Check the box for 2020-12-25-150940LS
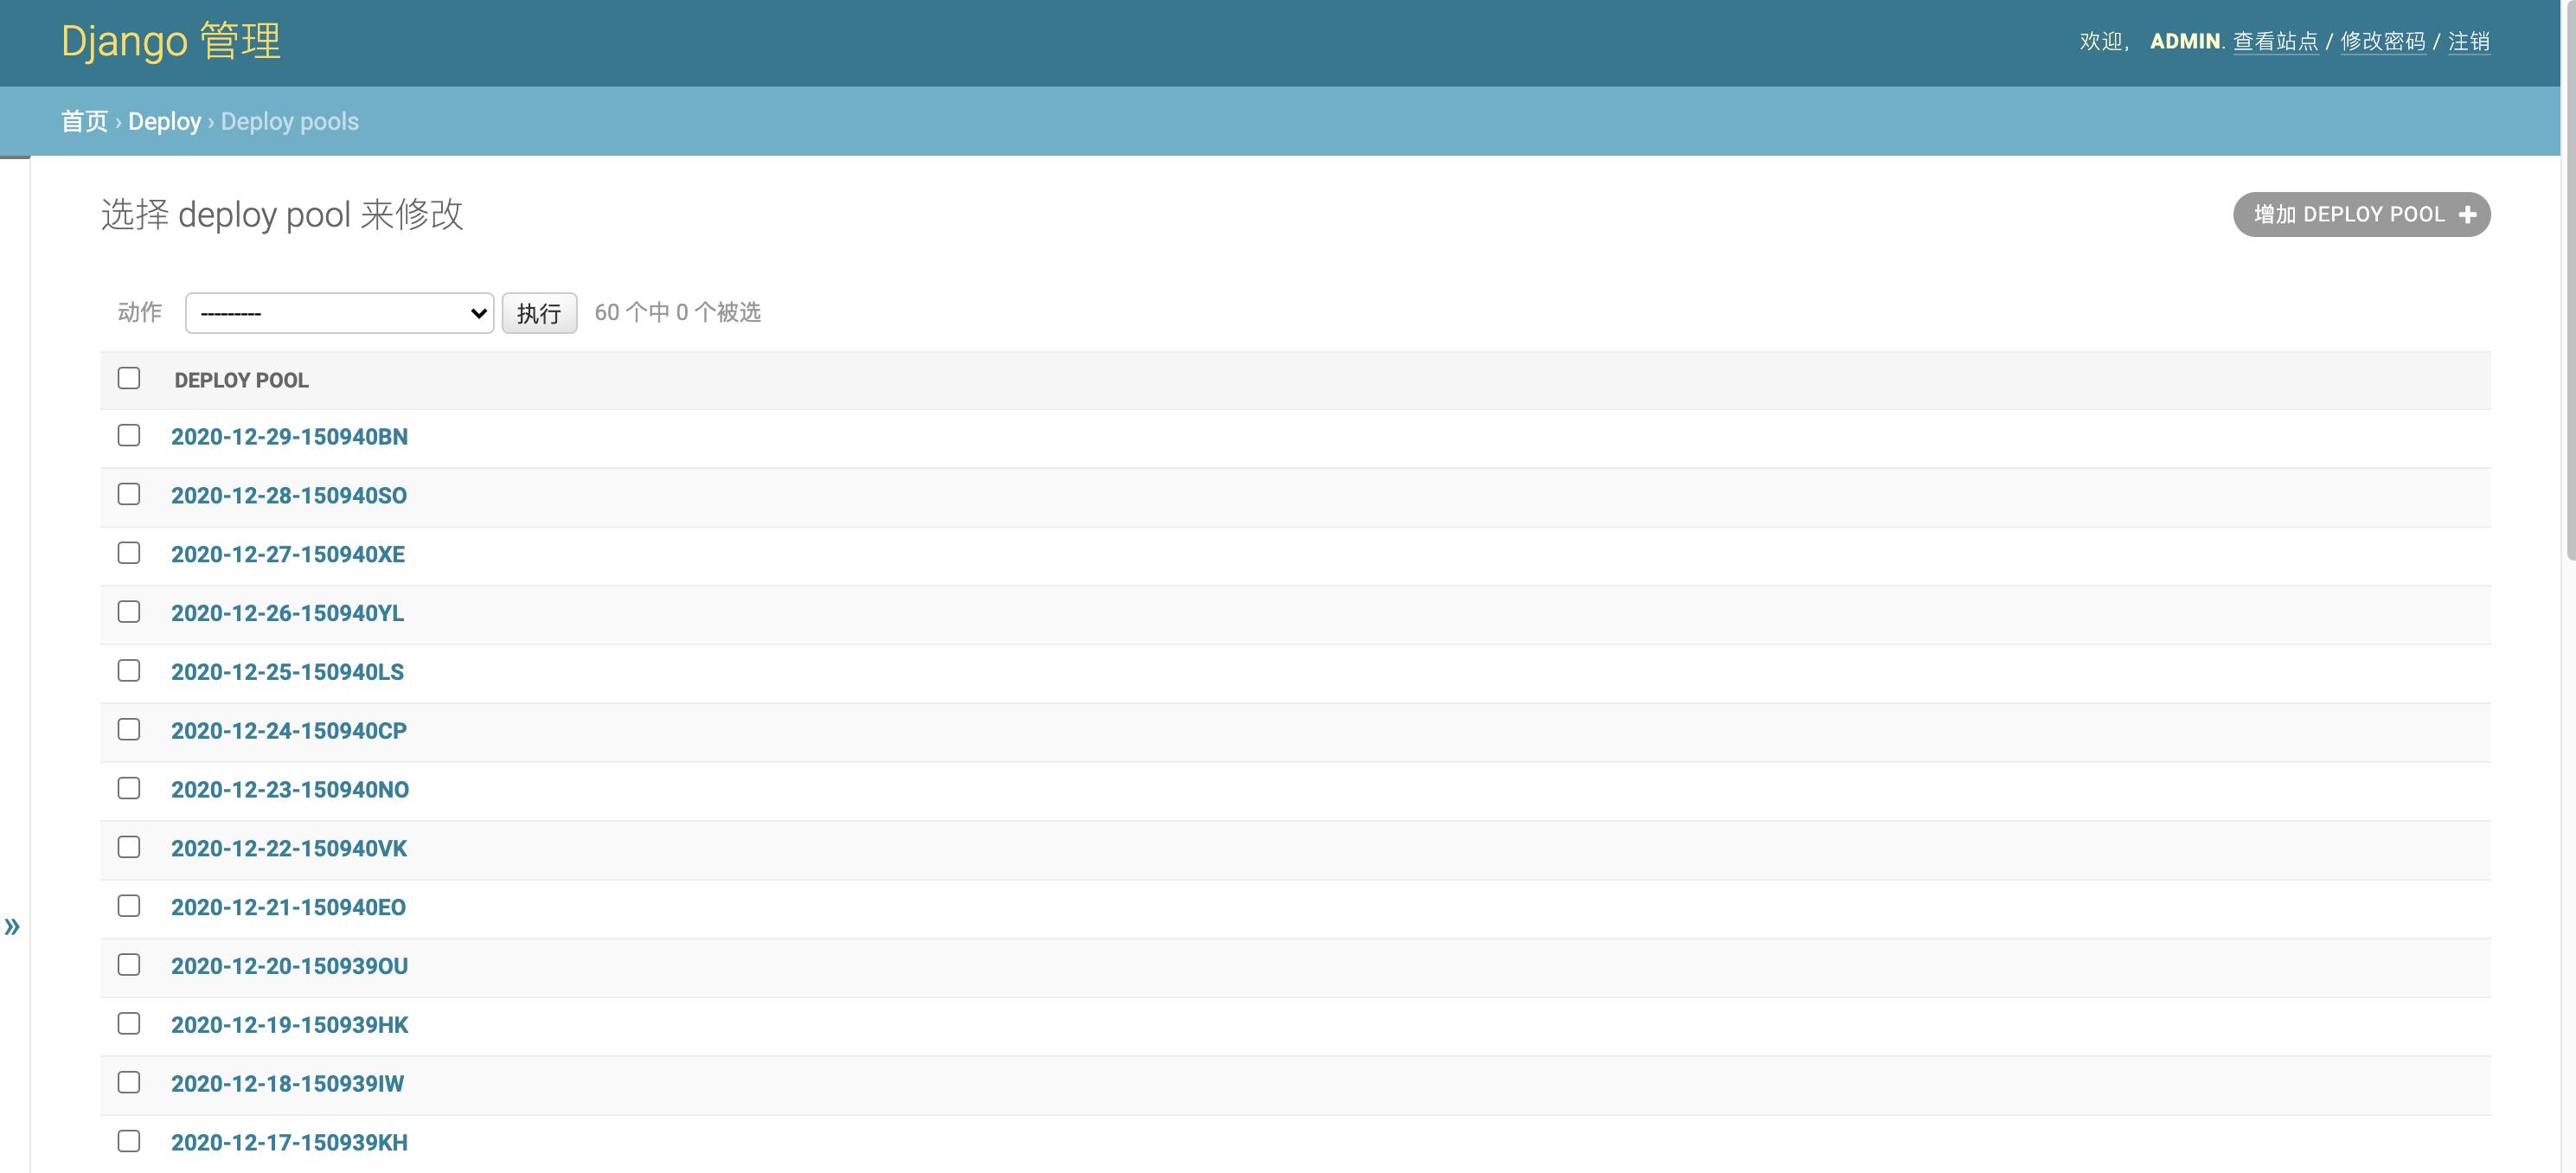The image size is (2576, 1173). (x=129, y=670)
